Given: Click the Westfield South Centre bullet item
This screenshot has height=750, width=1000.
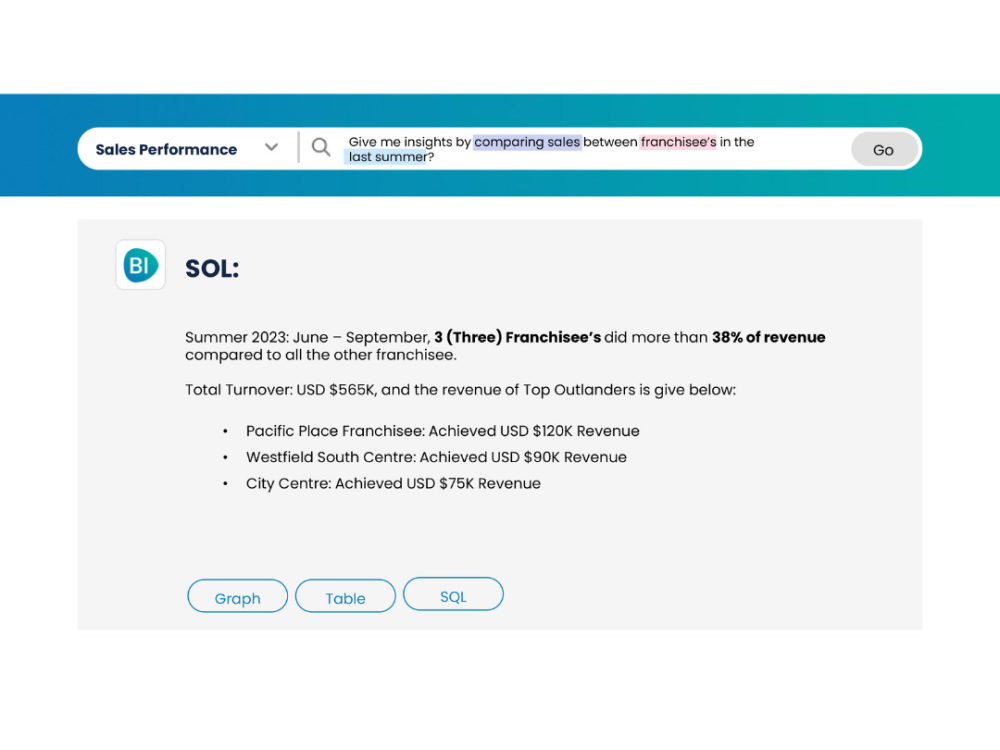Looking at the screenshot, I should (x=436, y=457).
